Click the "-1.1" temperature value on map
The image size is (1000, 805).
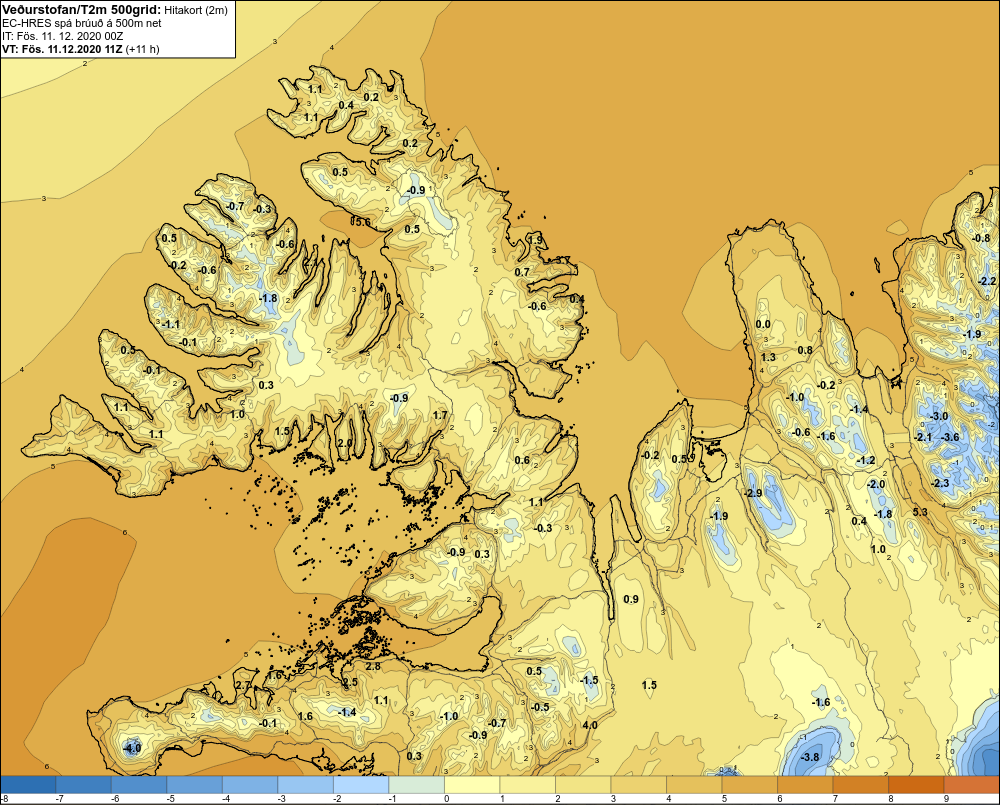coord(170,324)
